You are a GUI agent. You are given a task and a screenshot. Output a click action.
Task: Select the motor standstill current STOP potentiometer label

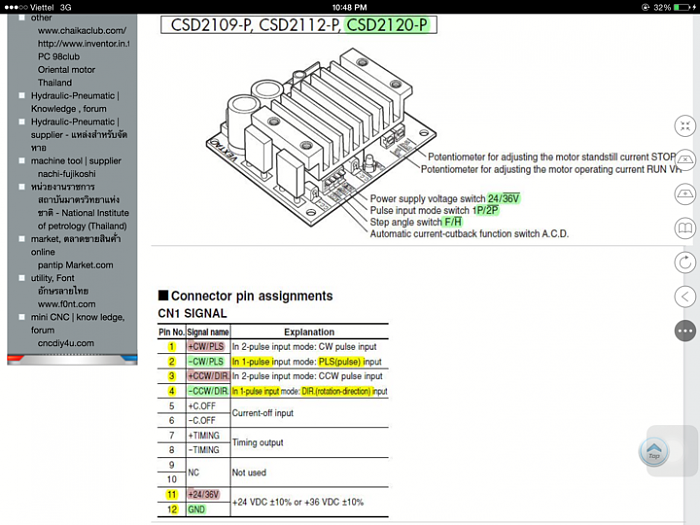tap(552, 157)
